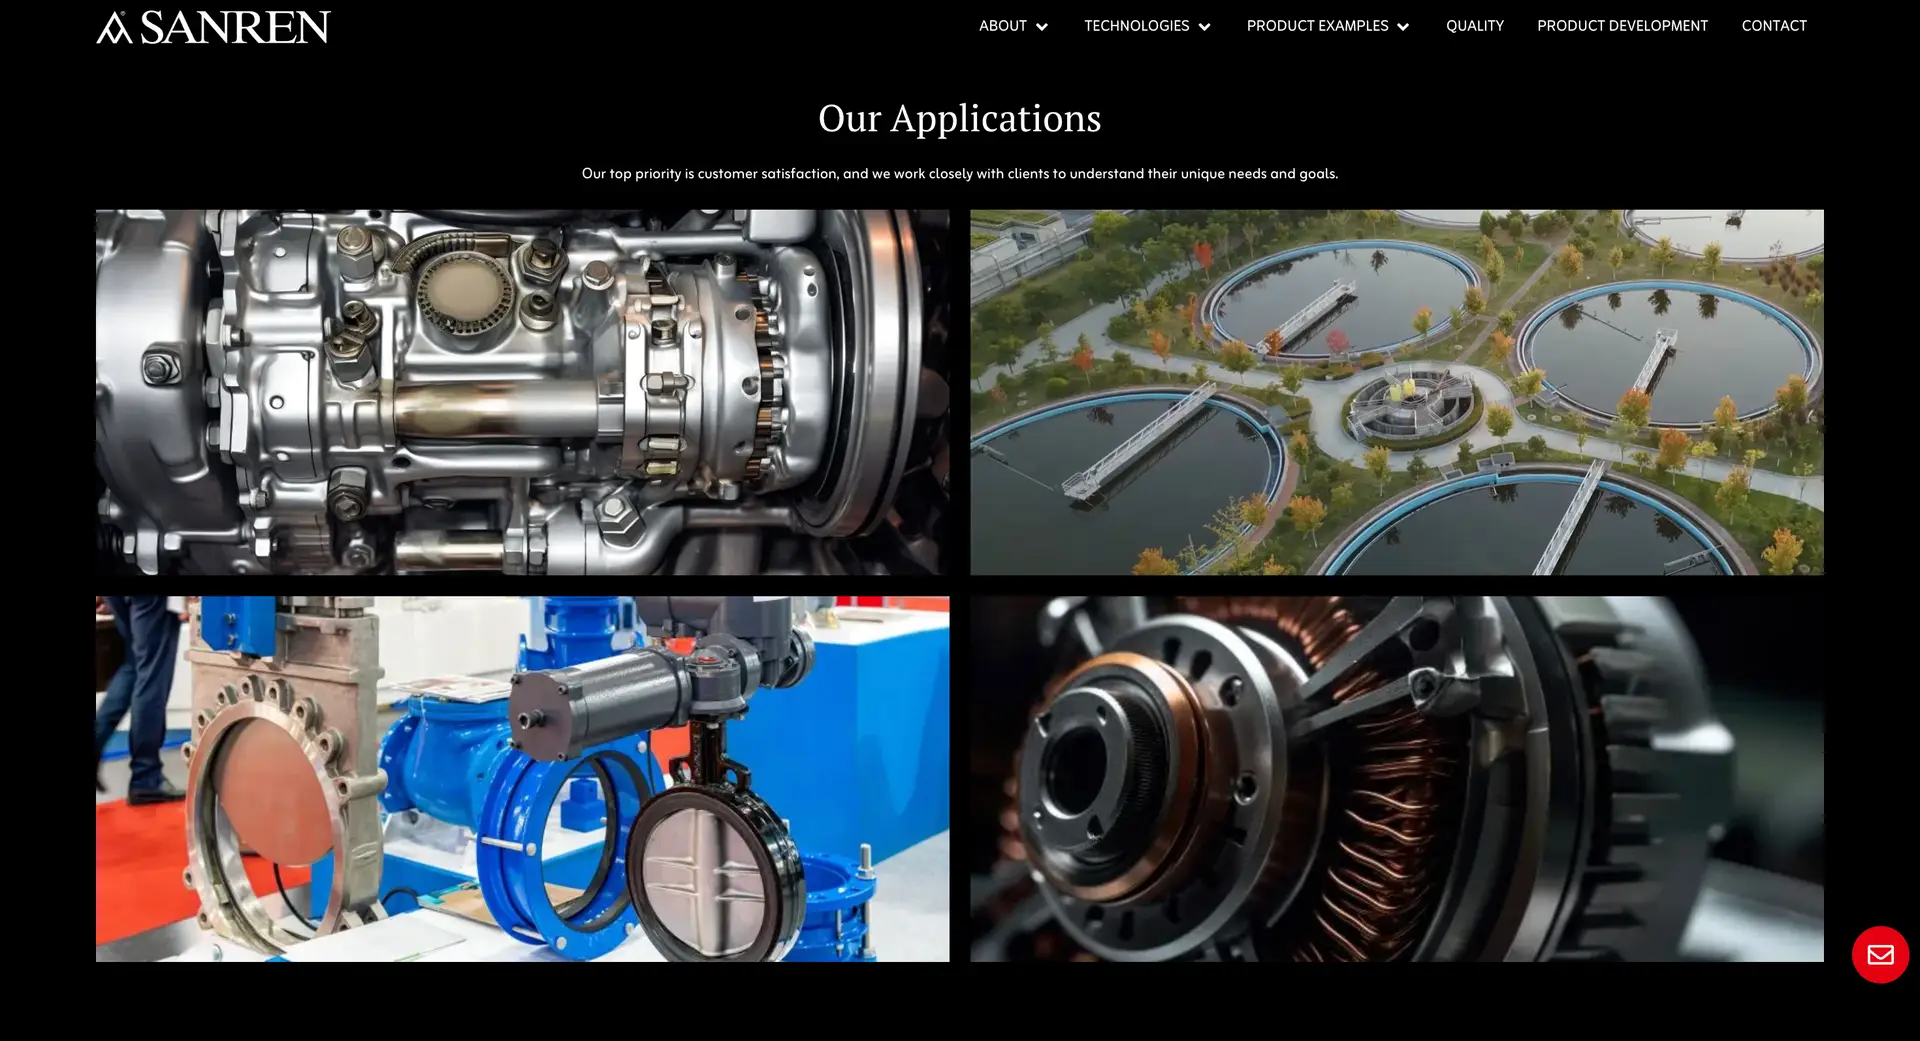Select the blue industrial valves image
1920x1041 pixels.
pos(522,779)
